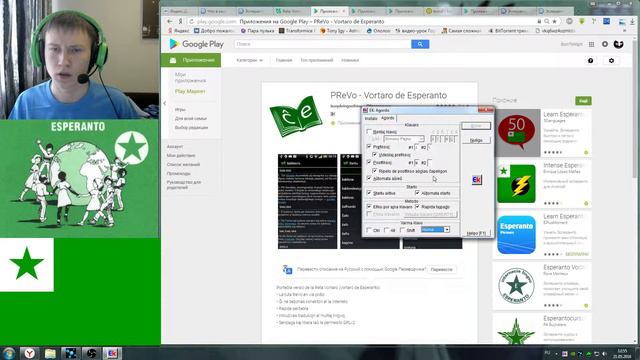The image size is (640, 360).
Task: Click the Google Play search field
Action: pos(322,44)
